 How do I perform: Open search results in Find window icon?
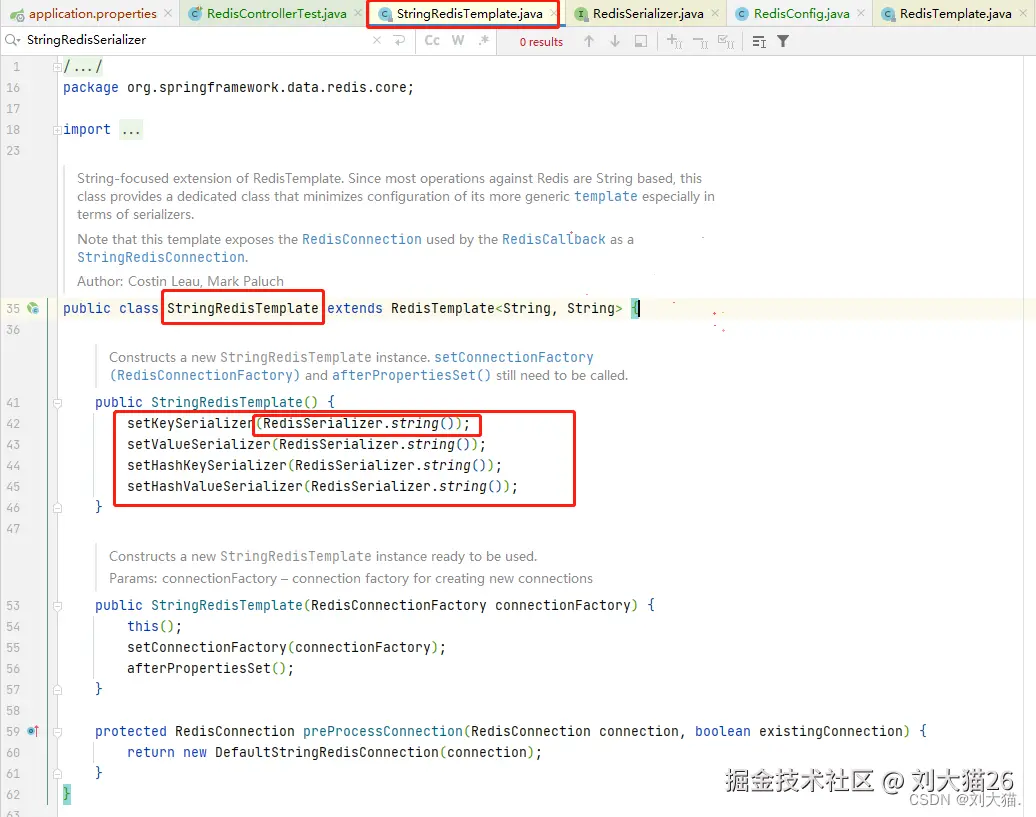759,42
